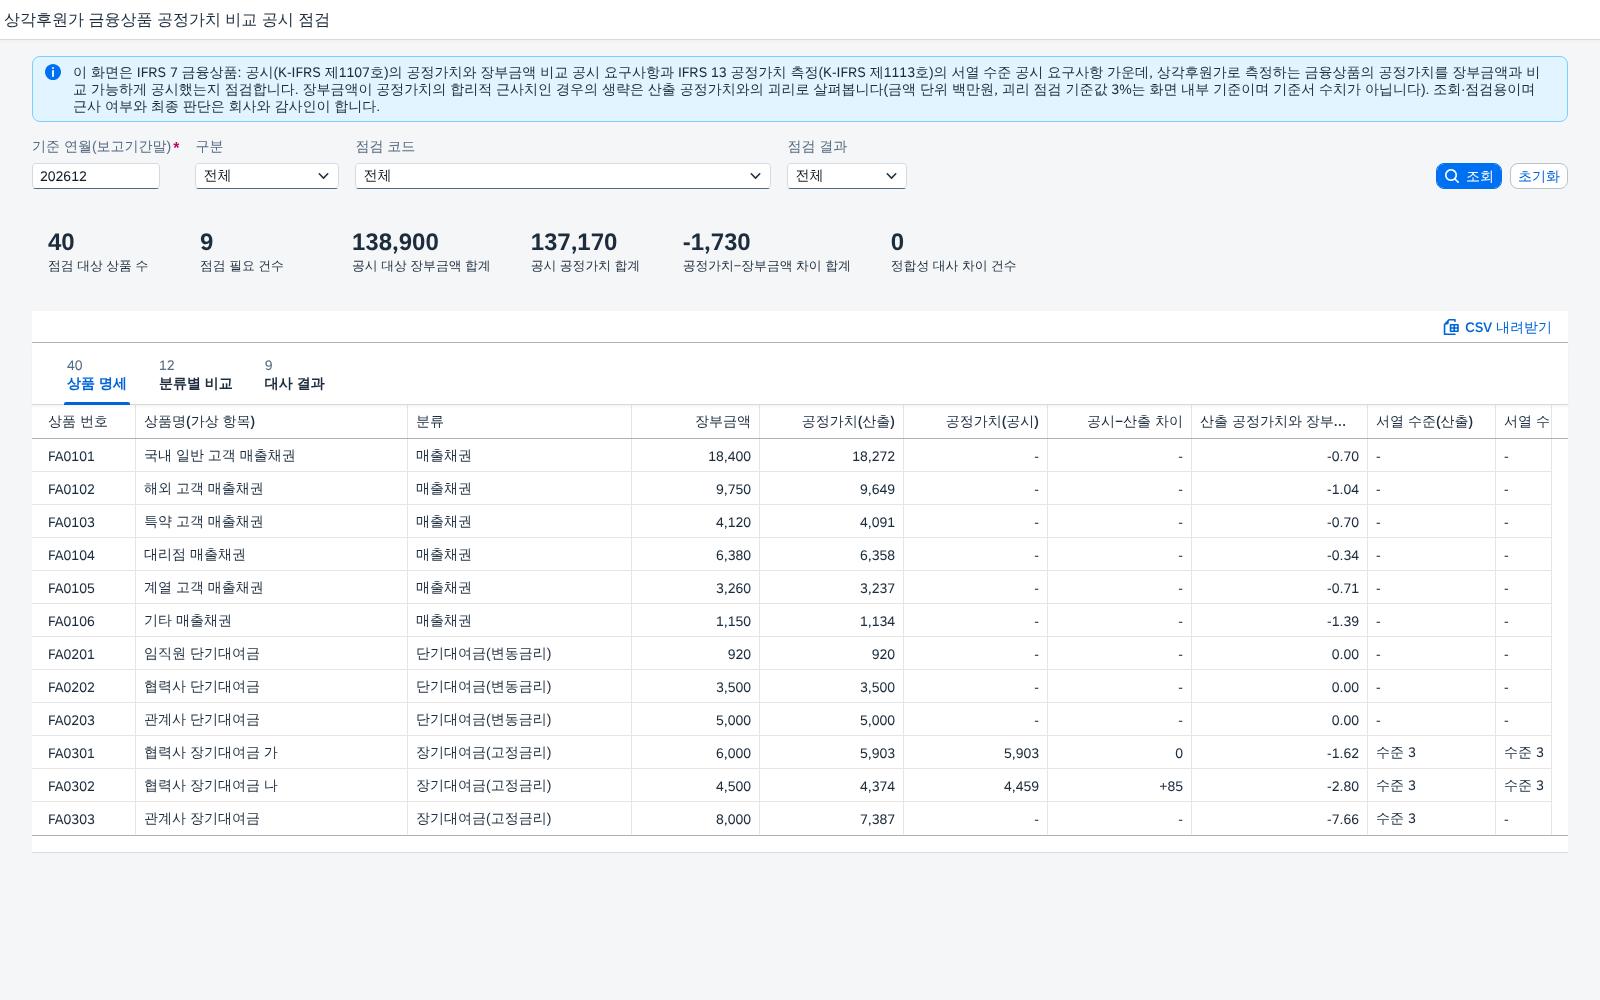Click the 점검 필요 건수 value 9
The image size is (1600, 1000).
click(x=207, y=242)
